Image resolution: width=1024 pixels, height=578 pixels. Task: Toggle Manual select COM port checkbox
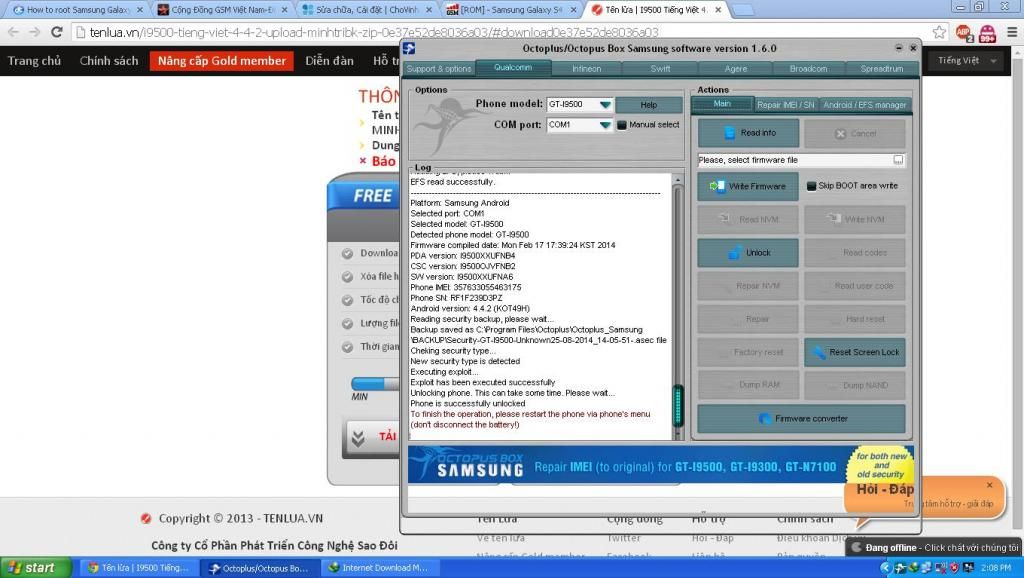pyautogui.click(x=622, y=125)
